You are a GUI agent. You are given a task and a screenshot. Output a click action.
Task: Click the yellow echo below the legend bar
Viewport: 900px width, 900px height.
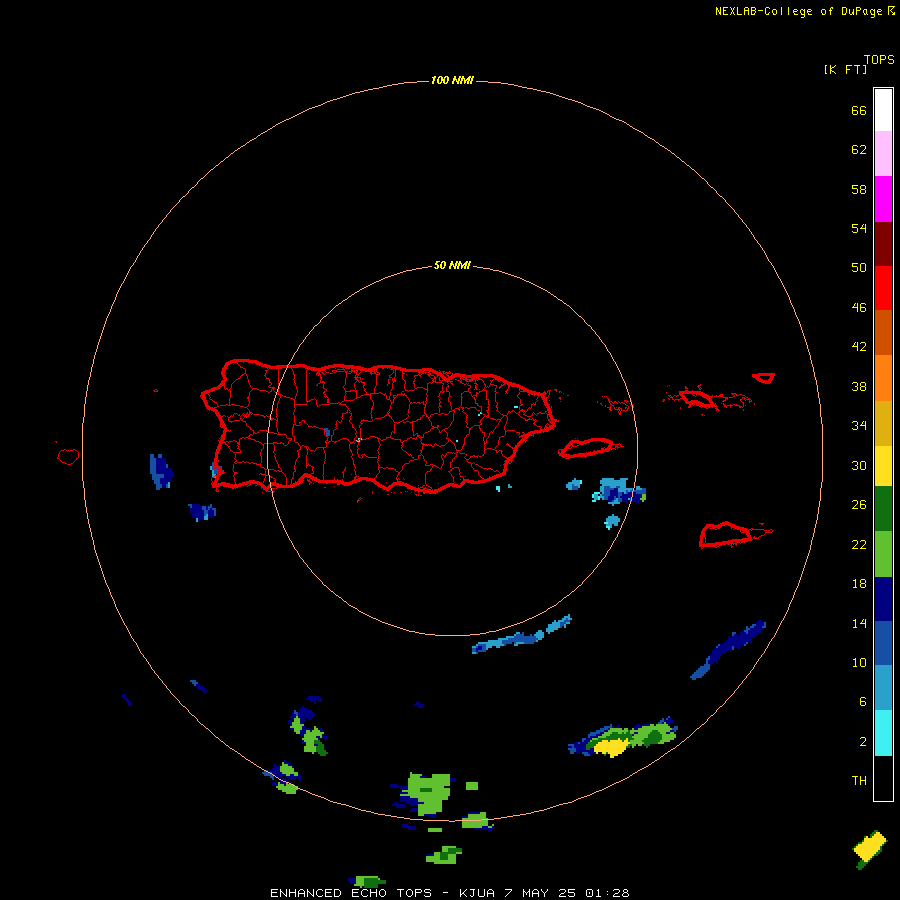pos(870,847)
